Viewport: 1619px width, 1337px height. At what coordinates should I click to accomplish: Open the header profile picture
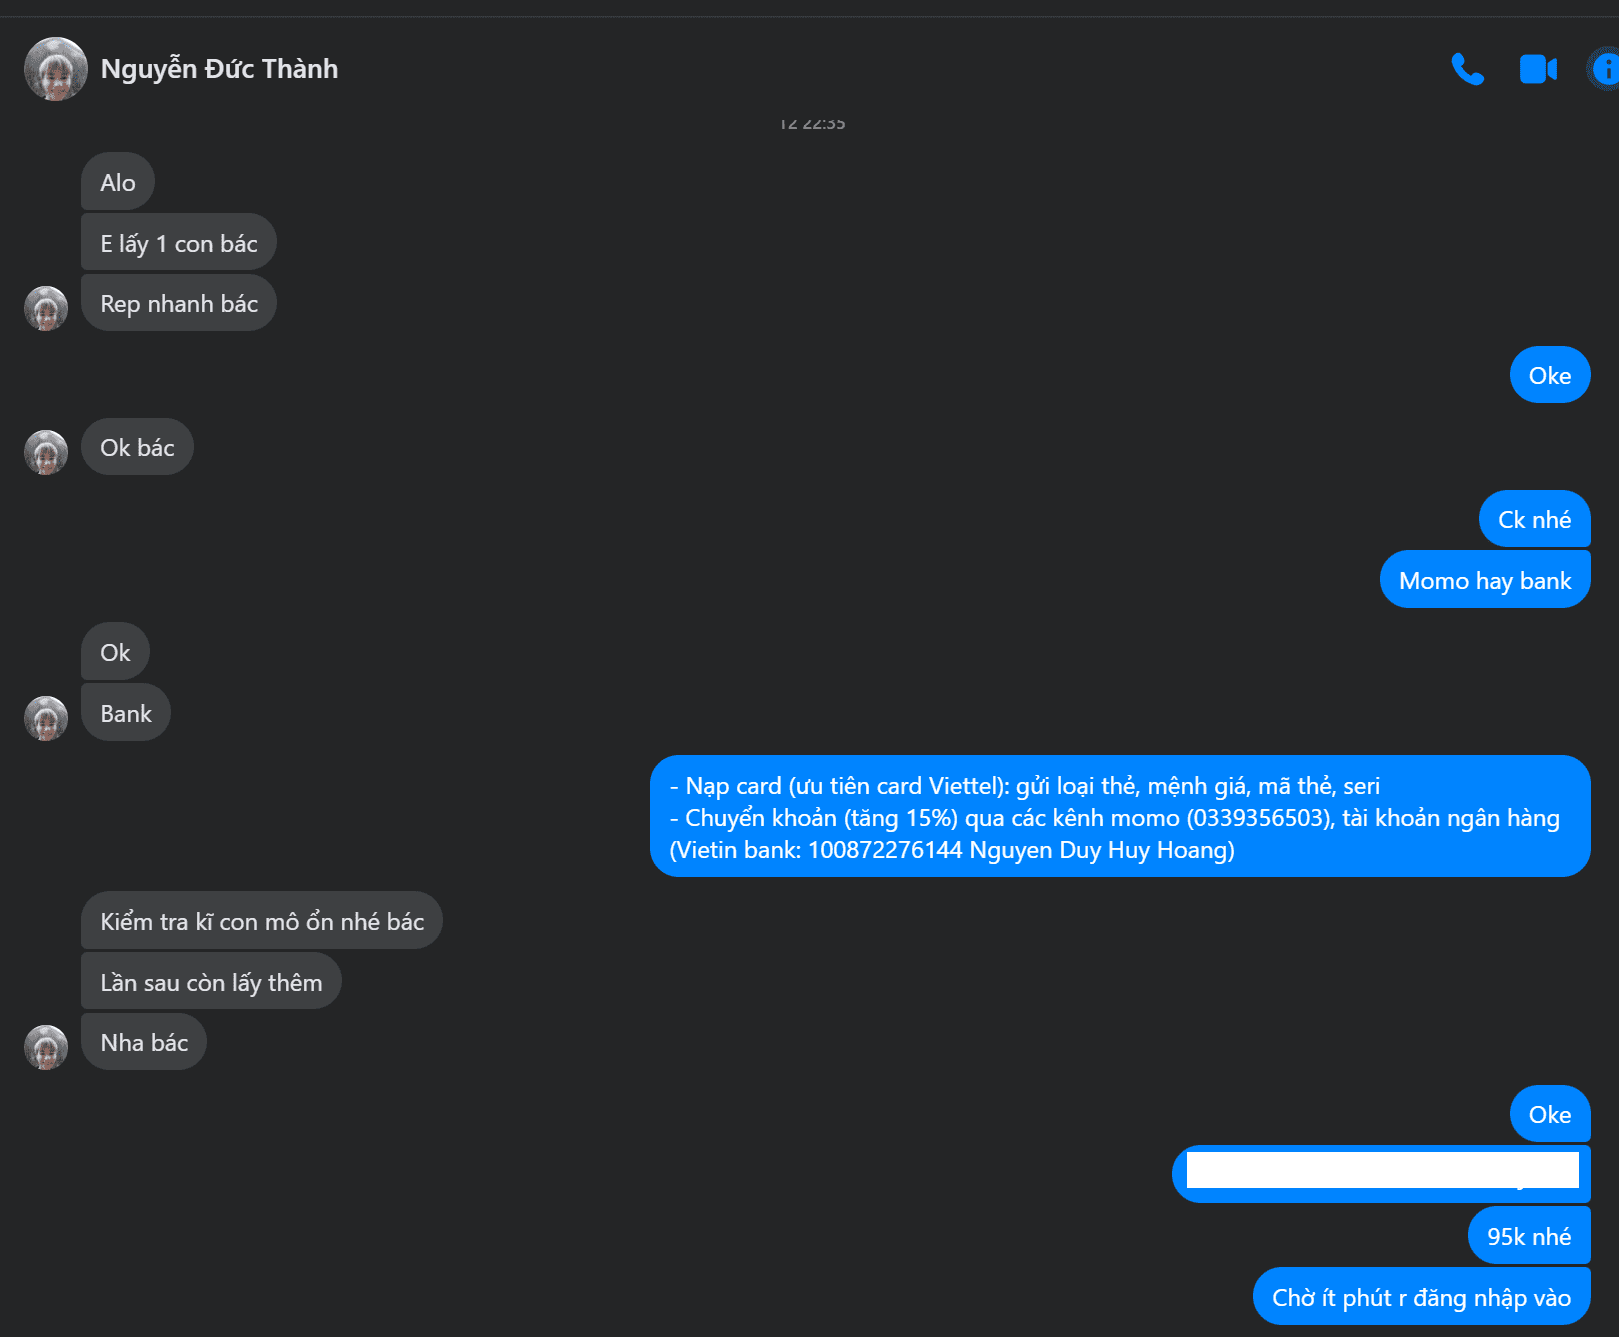point(56,69)
